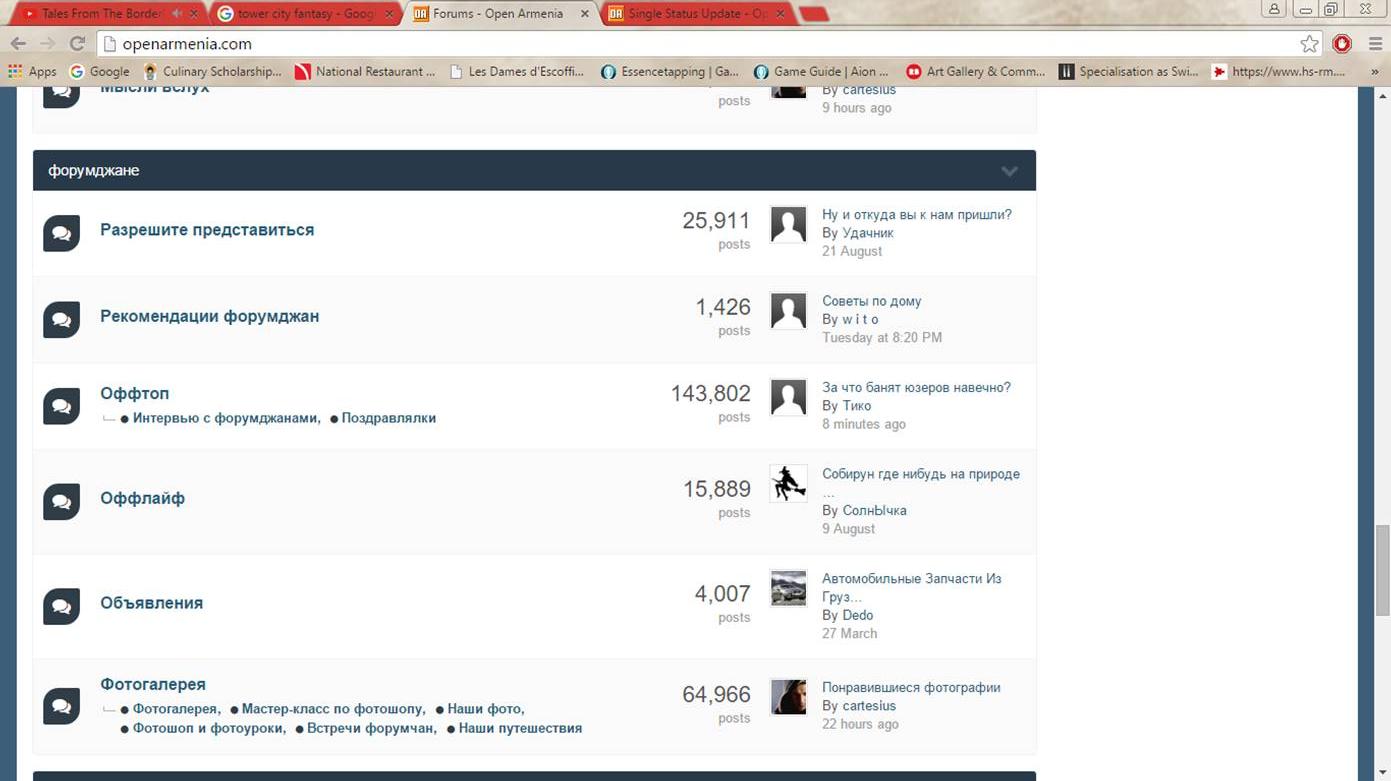Switch to the Single Status Update tab
The height and width of the screenshot is (781, 1391).
pyautogui.click(x=697, y=14)
